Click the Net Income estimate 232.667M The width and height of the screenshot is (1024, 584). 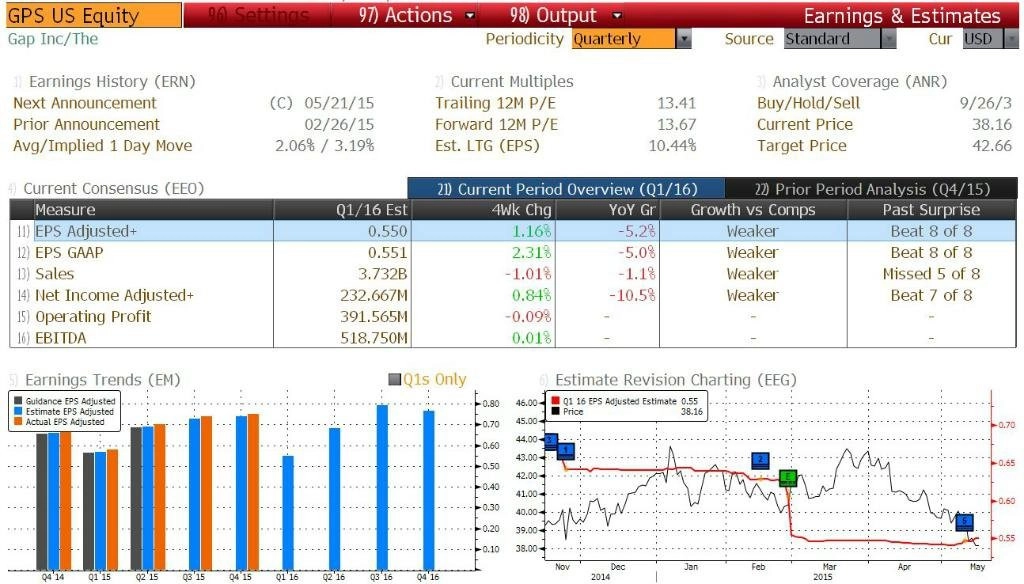point(374,295)
